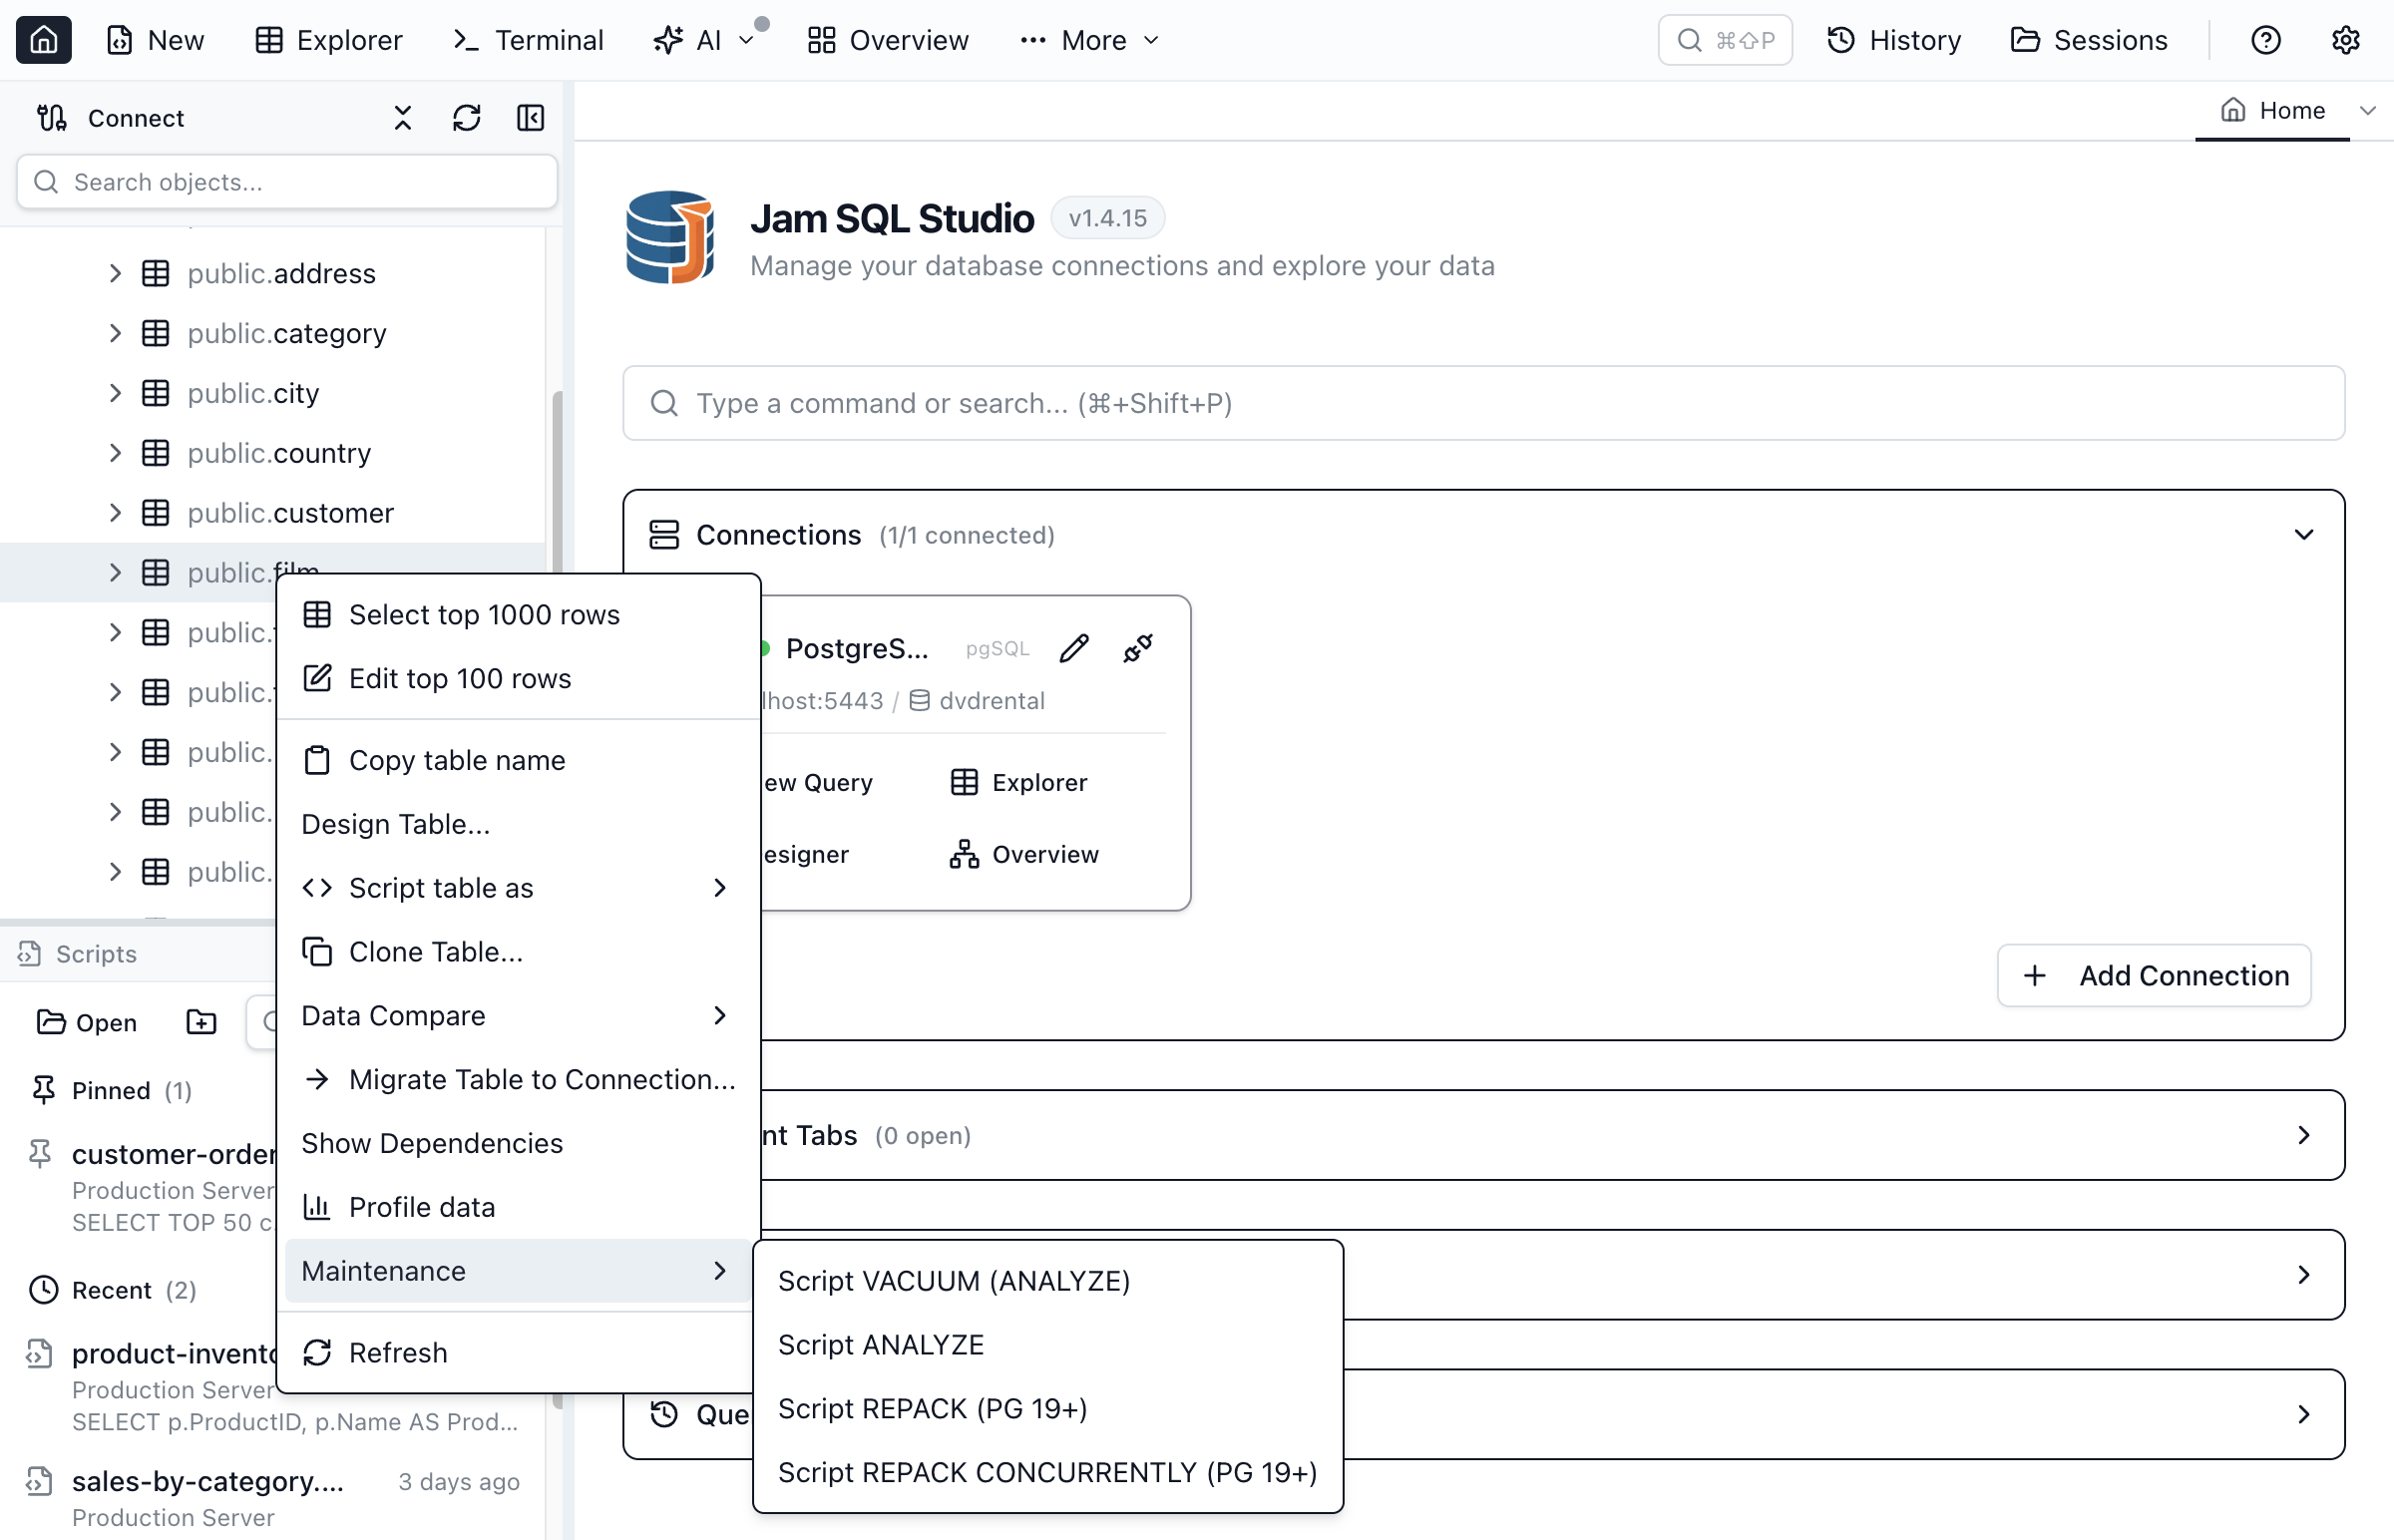Click the command search field on Home page
Image resolution: width=2394 pixels, height=1540 pixels.
click(x=1483, y=403)
